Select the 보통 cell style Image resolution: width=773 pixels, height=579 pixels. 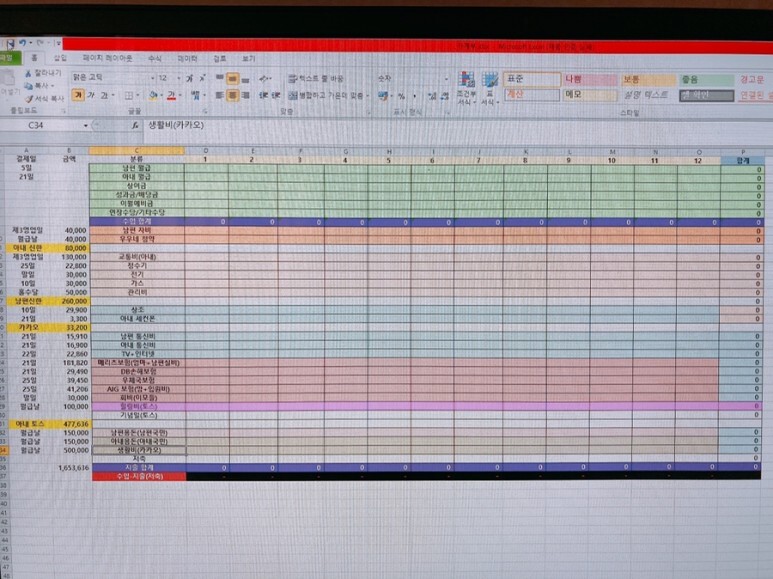648,80
